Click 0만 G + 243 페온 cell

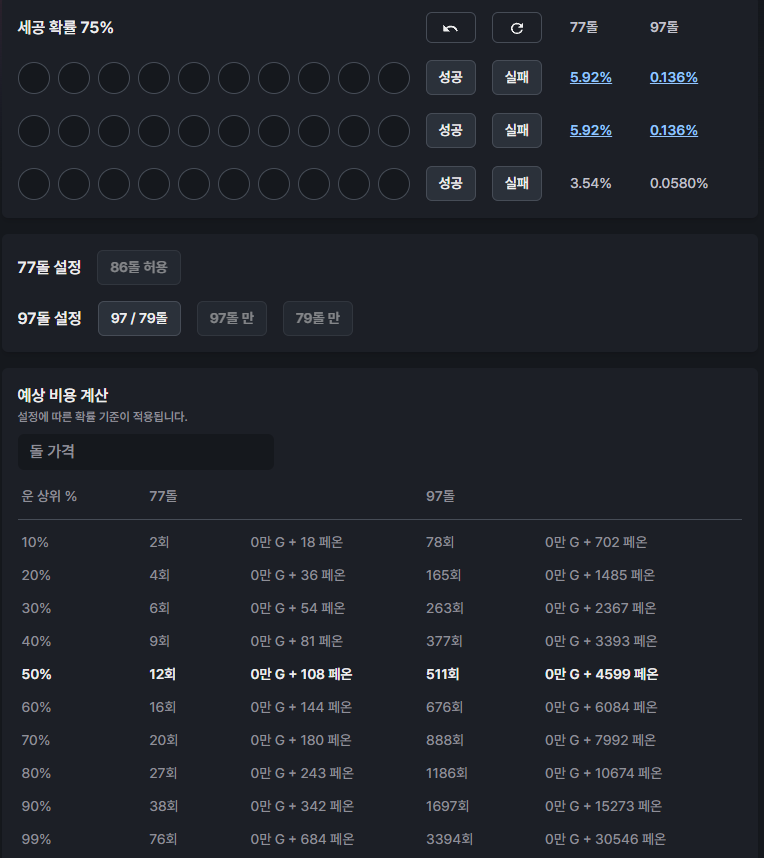pos(302,773)
